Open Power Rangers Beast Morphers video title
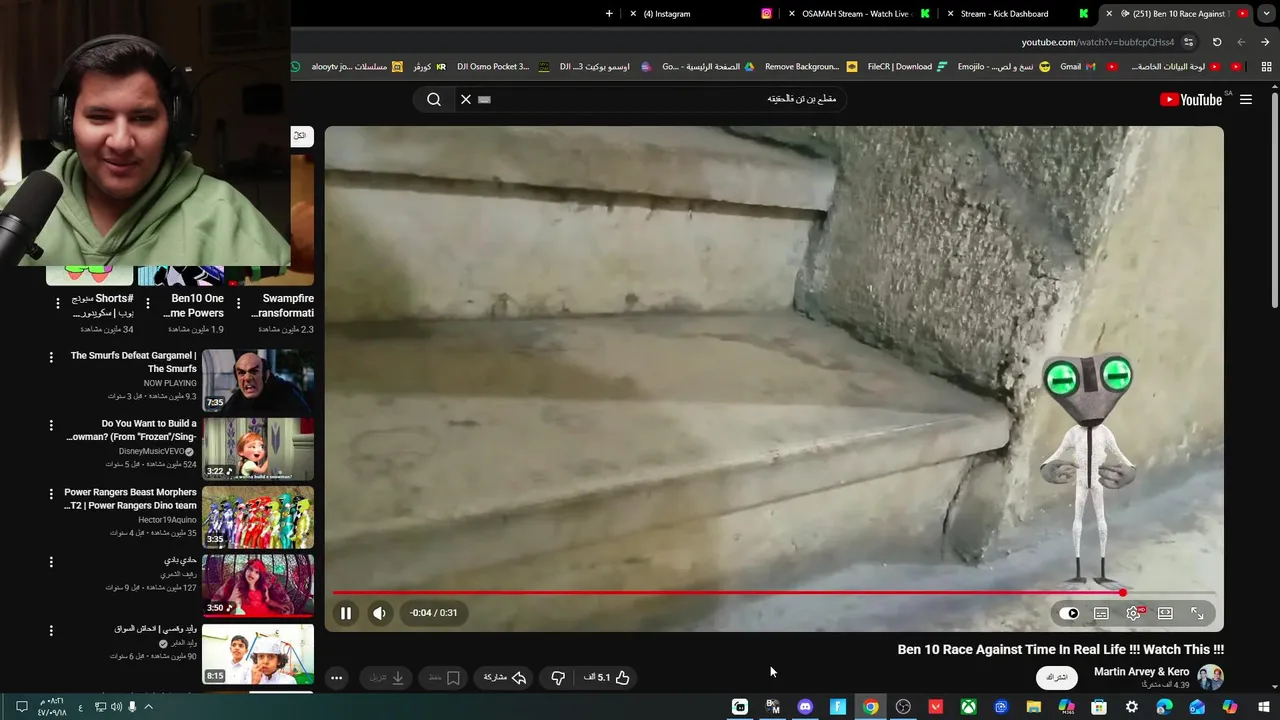Image resolution: width=1280 pixels, height=720 pixels. 130,498
